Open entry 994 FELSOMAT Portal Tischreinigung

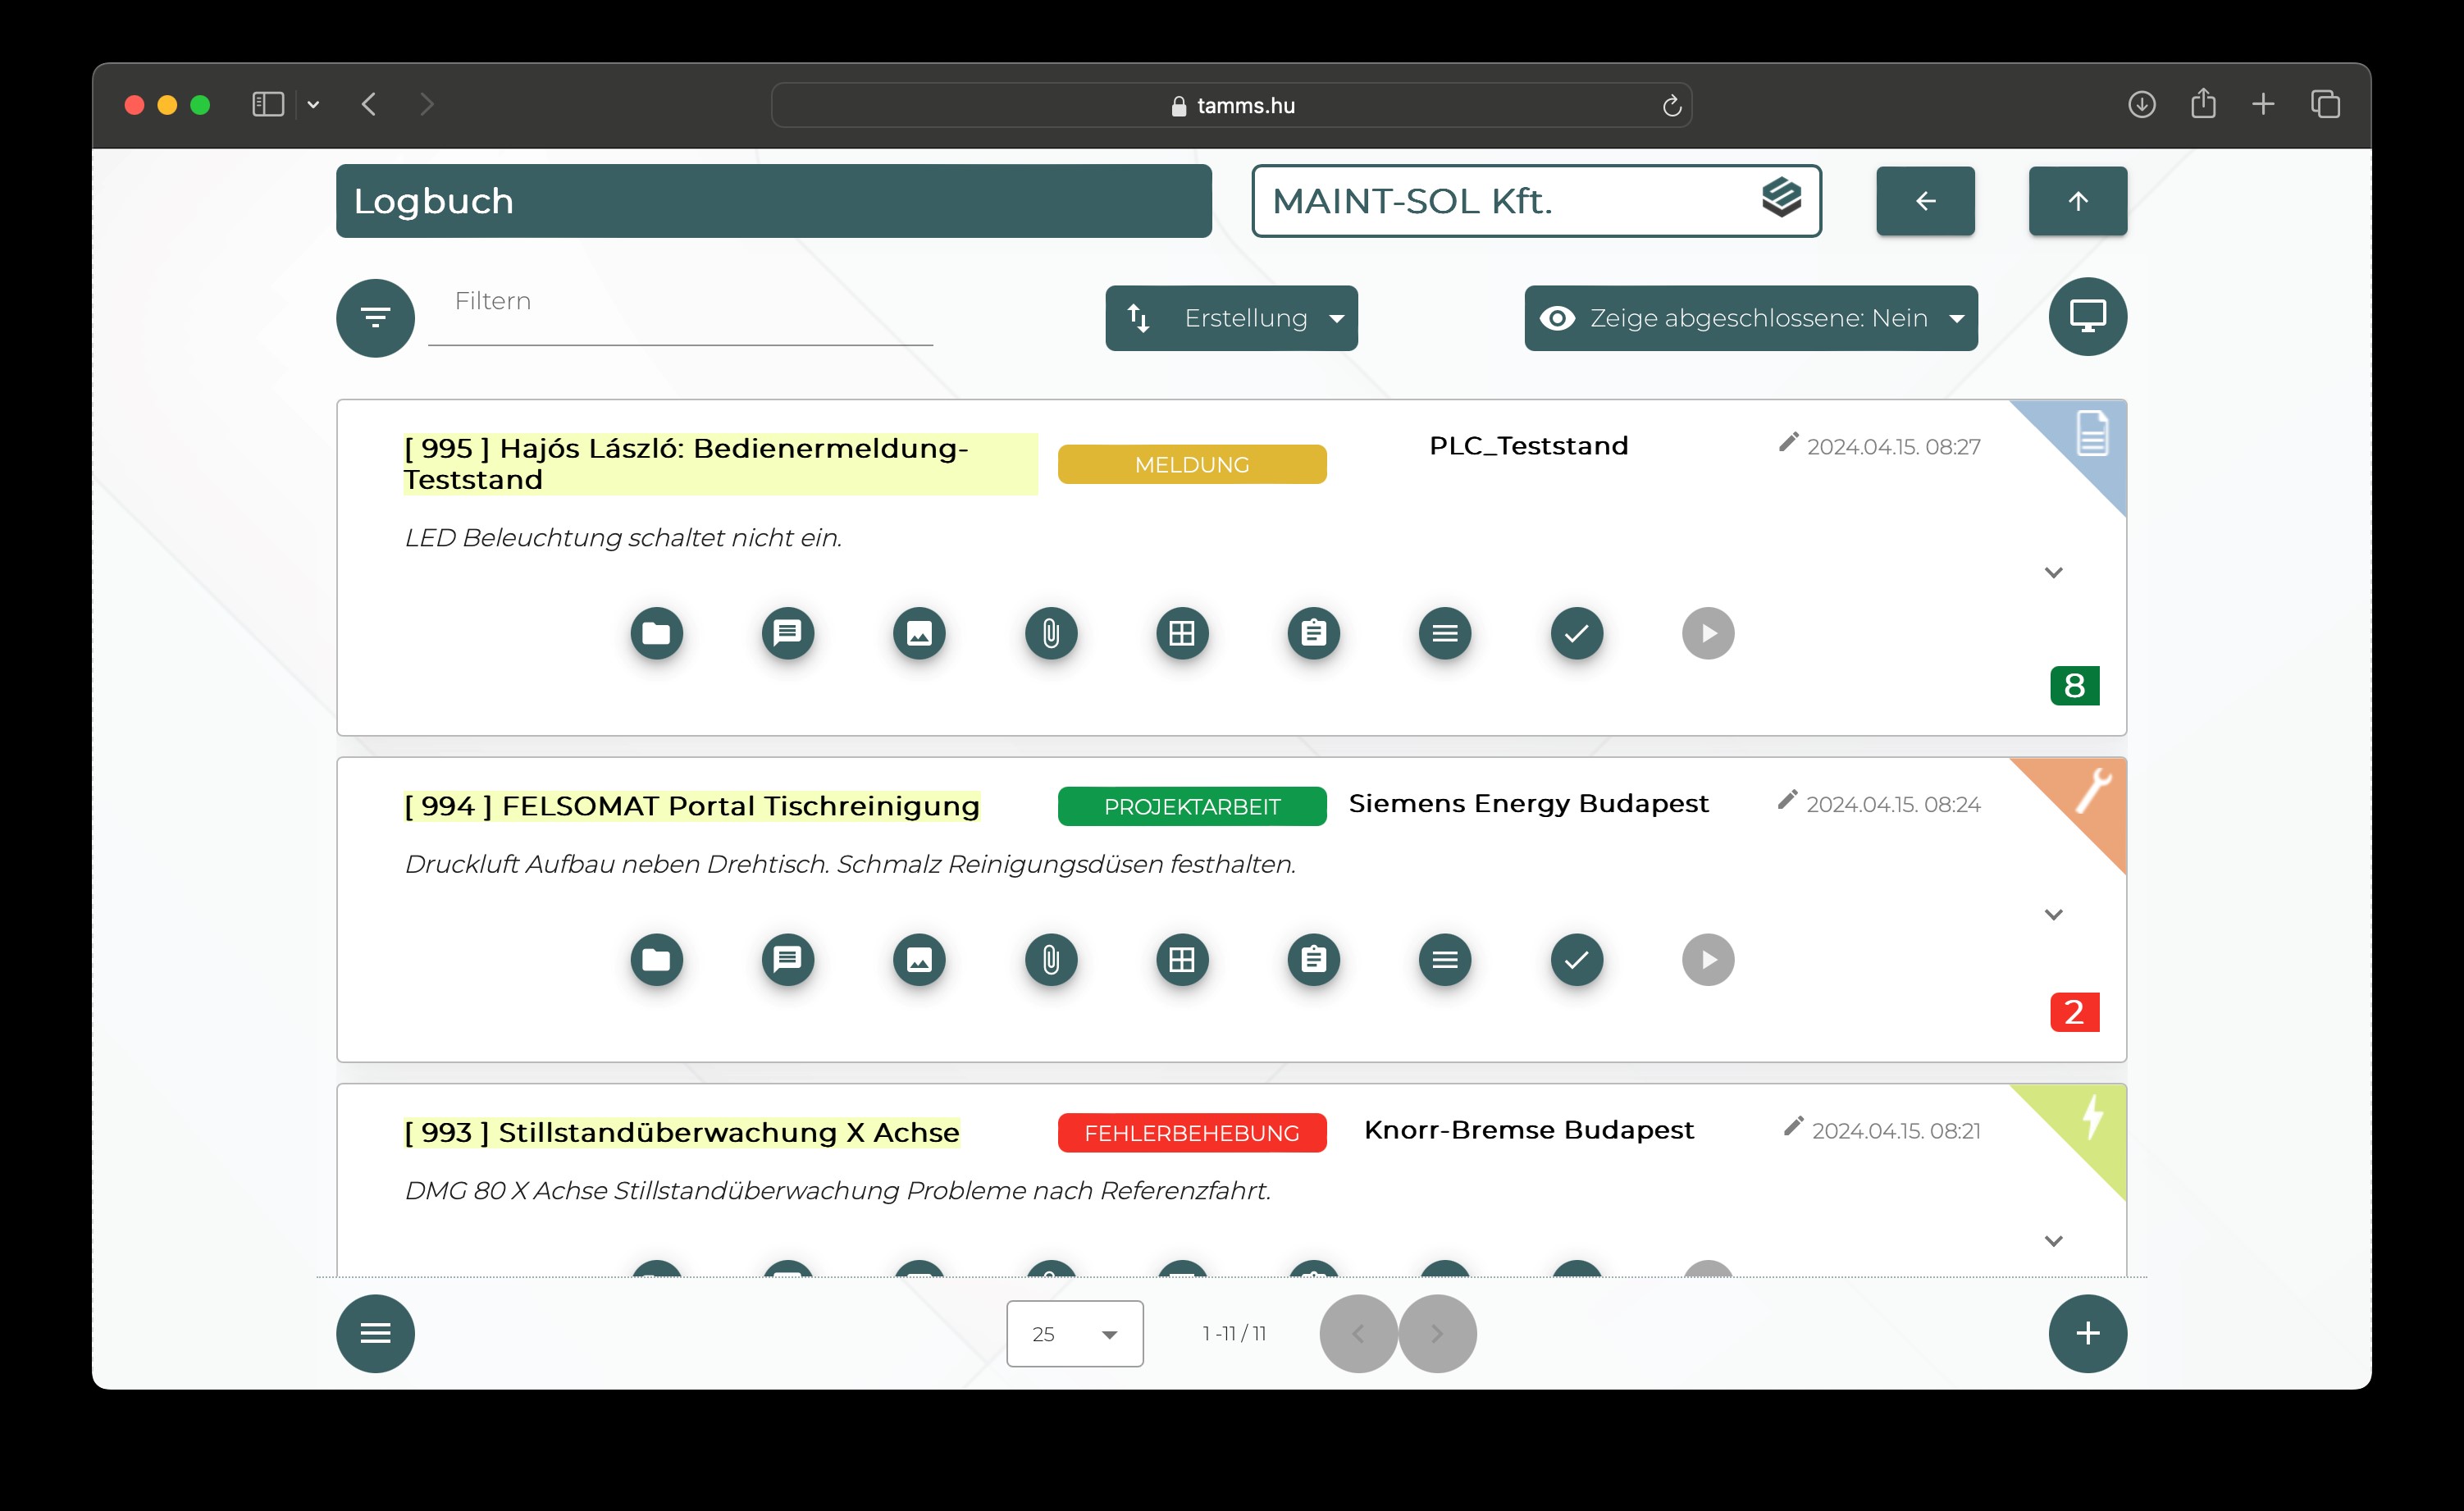click(691, 806)
